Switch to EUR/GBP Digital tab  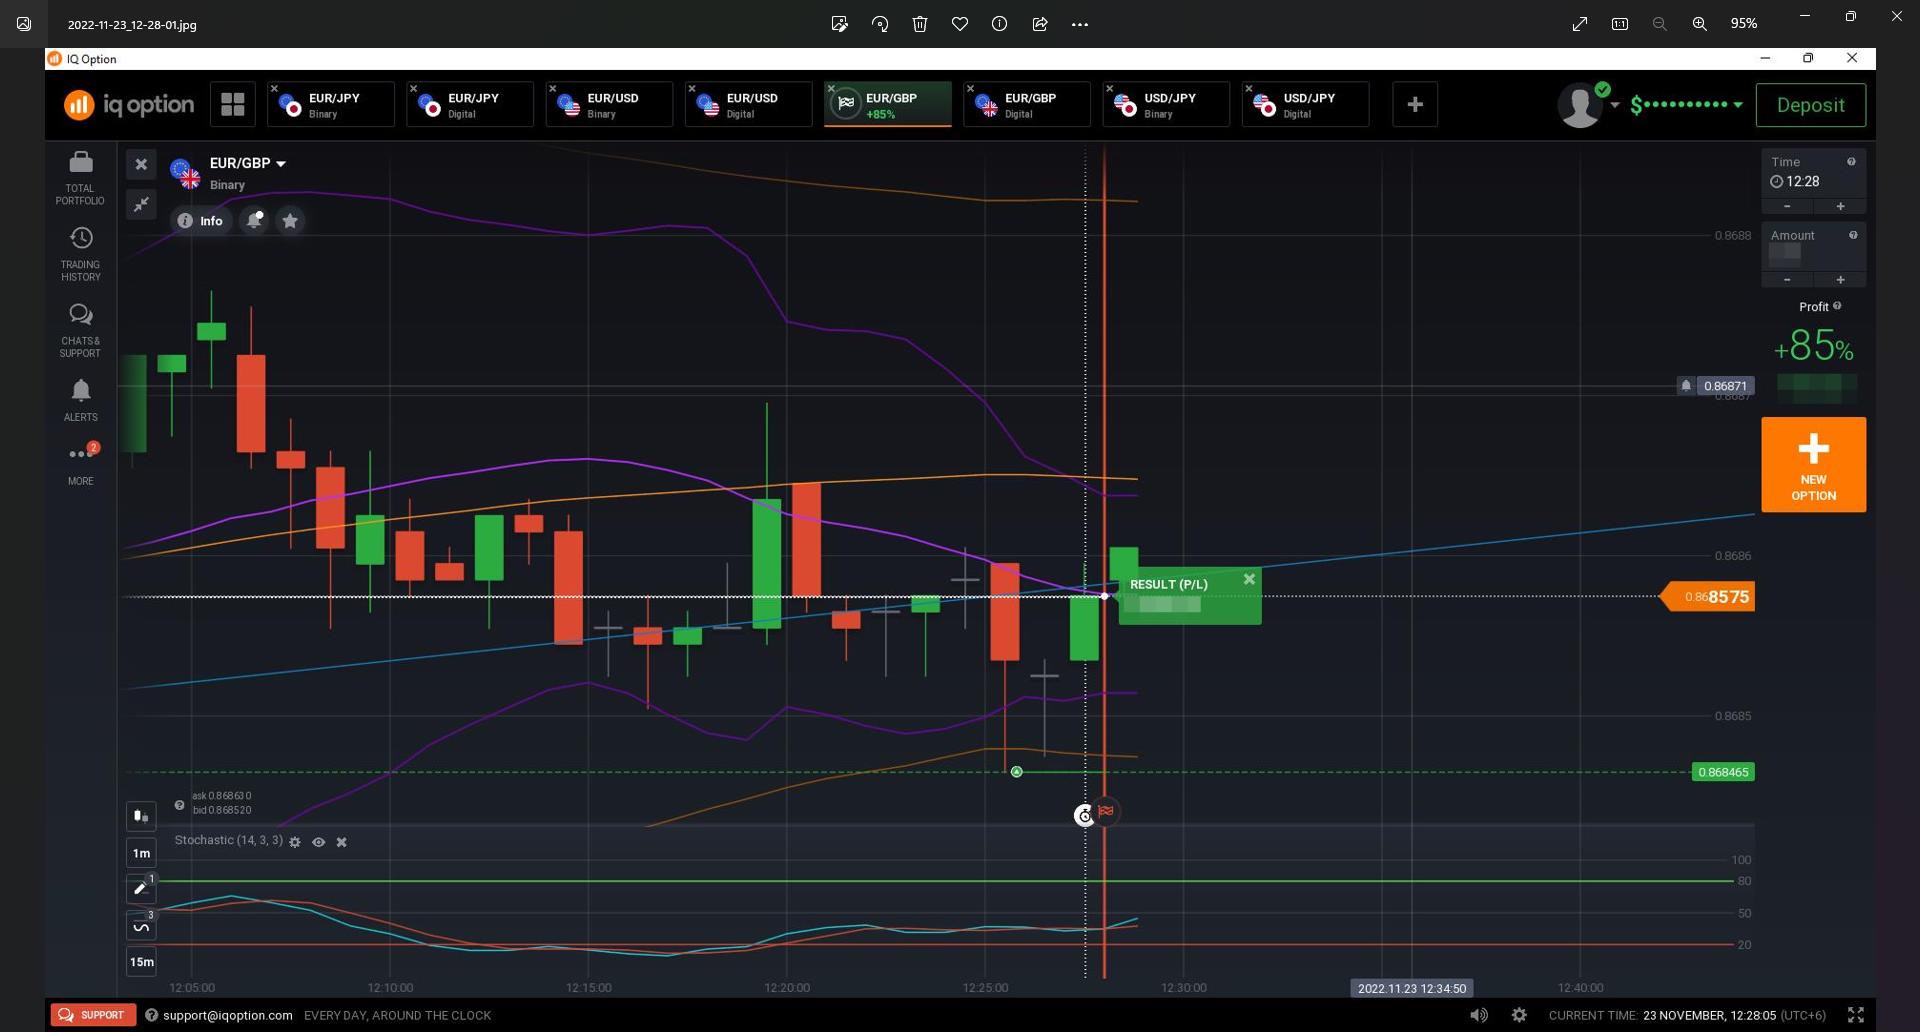point(1027,105)
